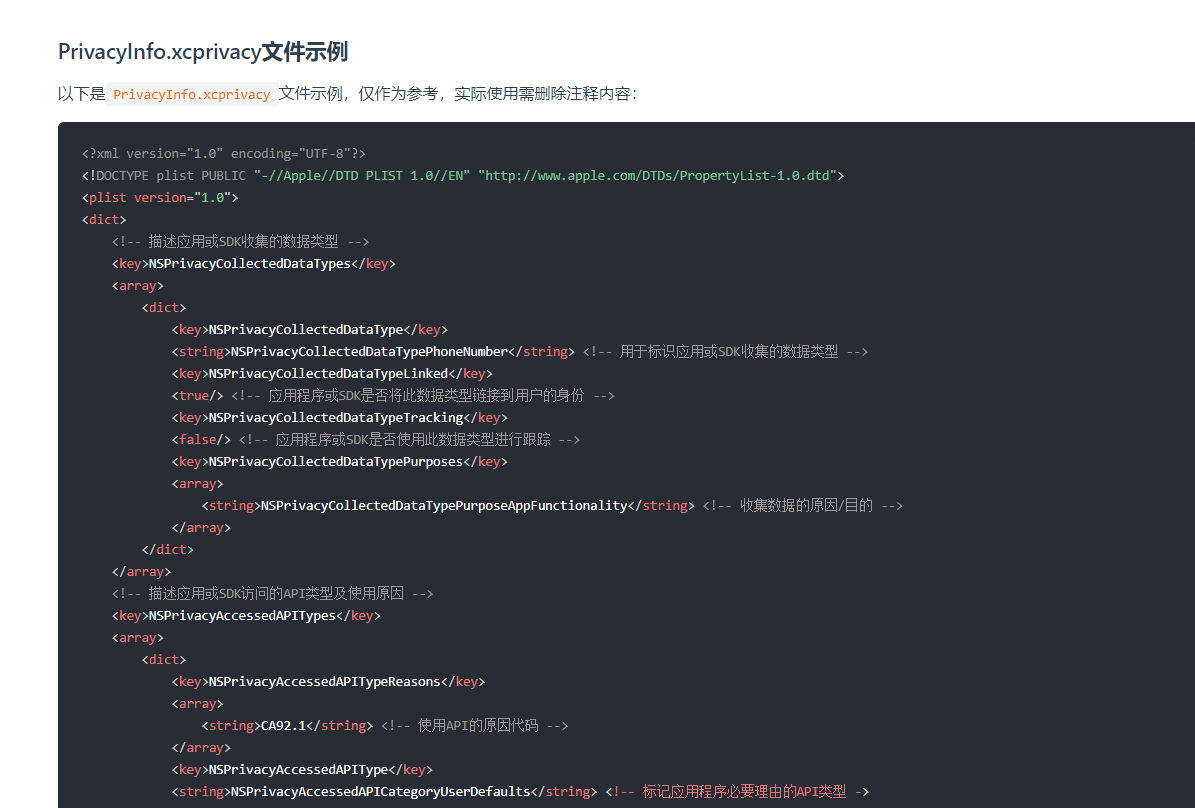Click the key NSPrivacyCollectedDataTypePurposes
Screen dimensions: 1195x808
point(339,462)
